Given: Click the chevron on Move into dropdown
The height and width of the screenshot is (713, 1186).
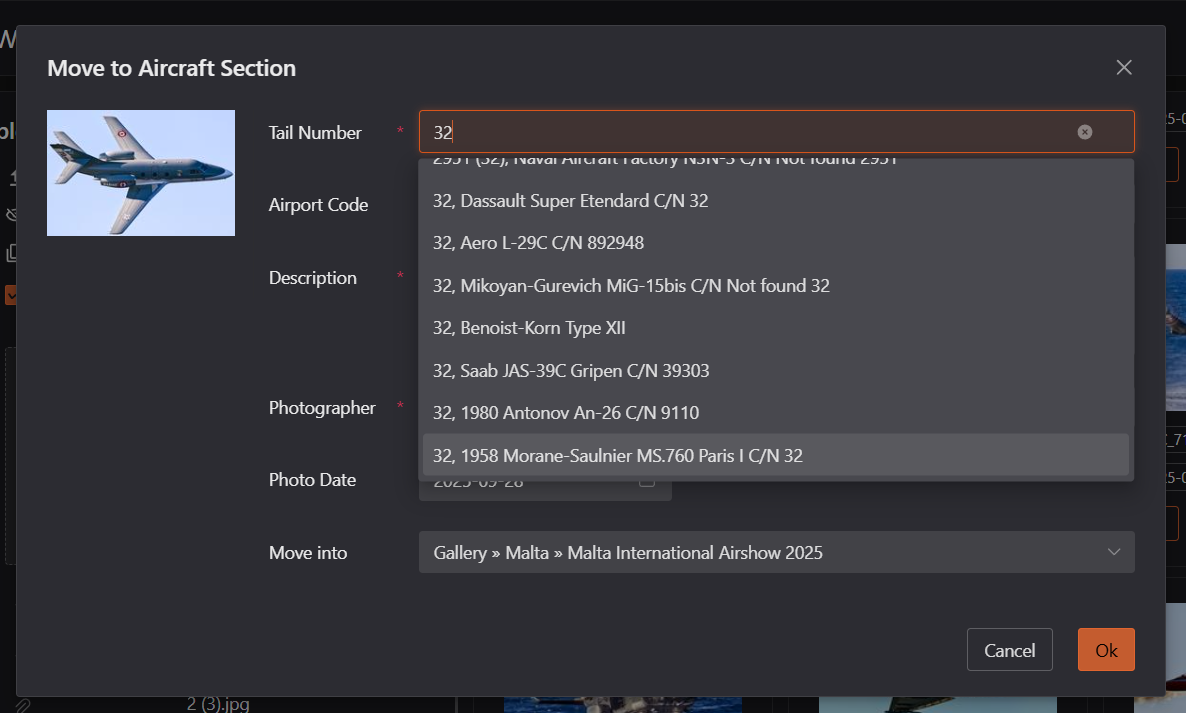Looking at the screenshot, I should [x=1114, y=552].
